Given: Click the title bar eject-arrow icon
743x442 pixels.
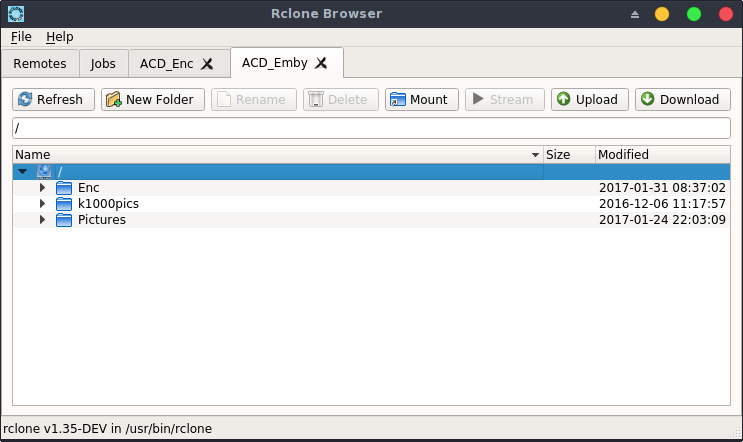Looking at the screenshot, I should pos(635,15).
